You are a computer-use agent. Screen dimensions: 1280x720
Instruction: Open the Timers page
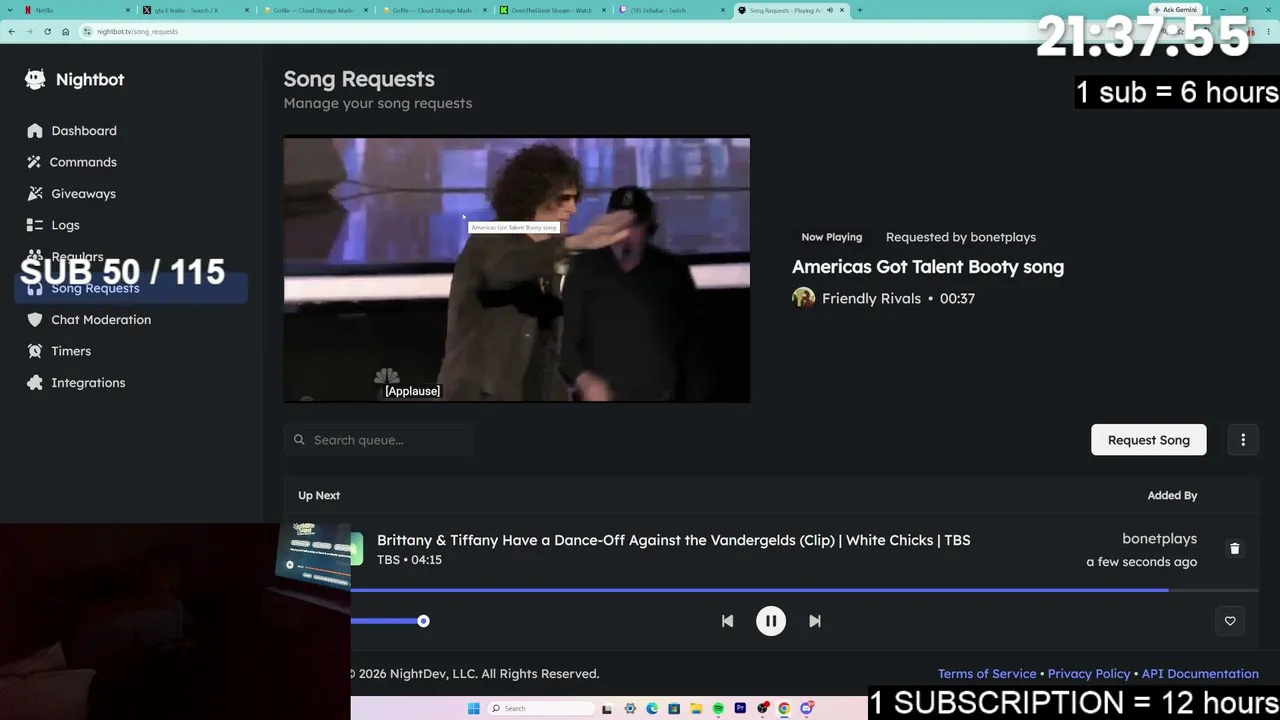coord(71,351)
